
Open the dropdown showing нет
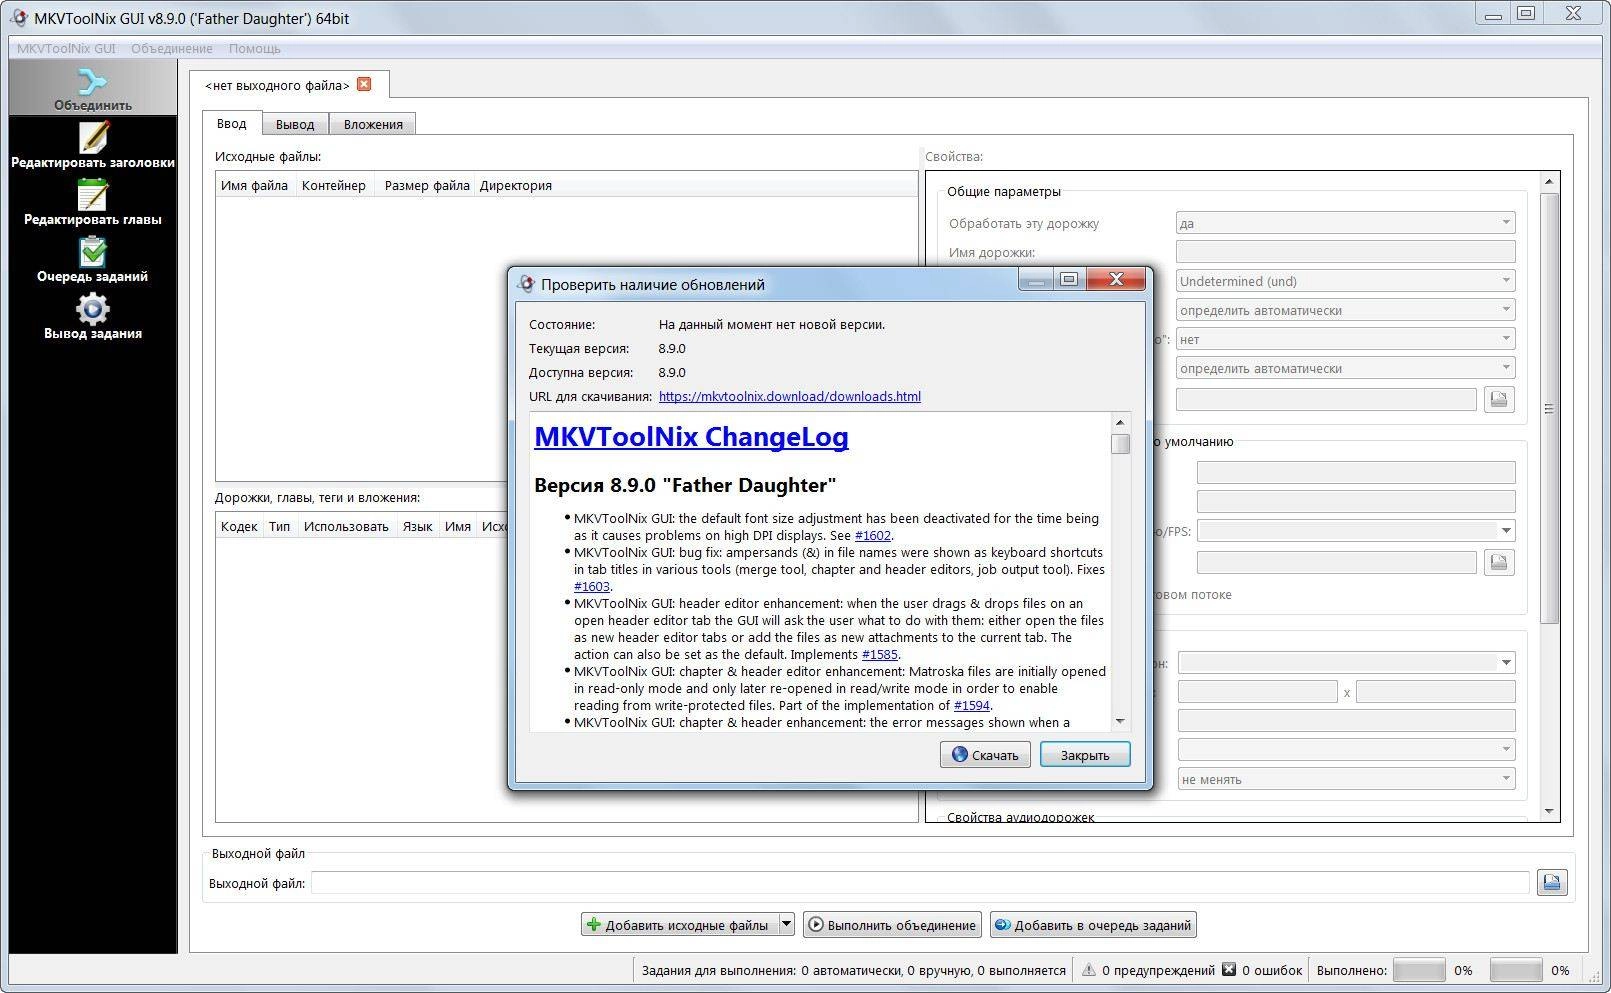[x=1345, y=339]
